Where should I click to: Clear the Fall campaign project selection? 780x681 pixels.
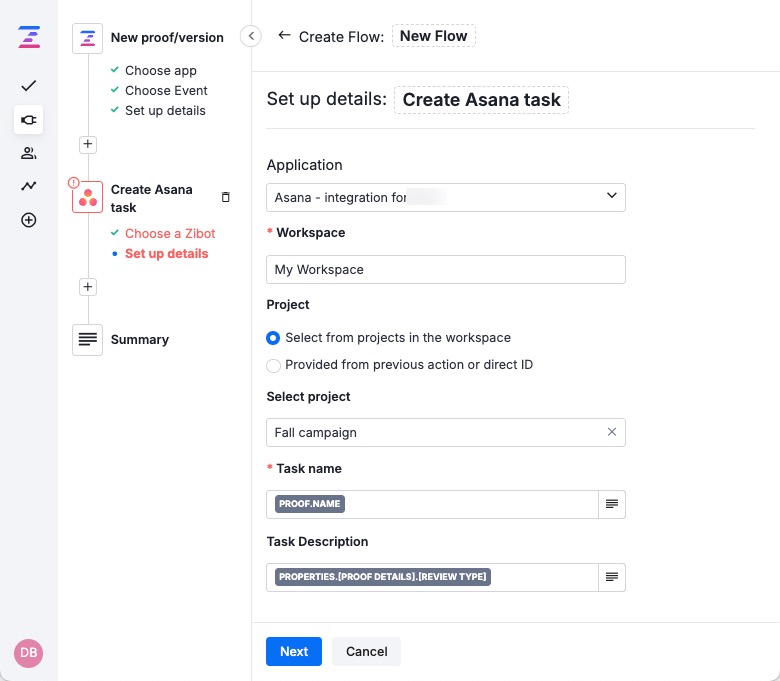(x=612, y=432)
